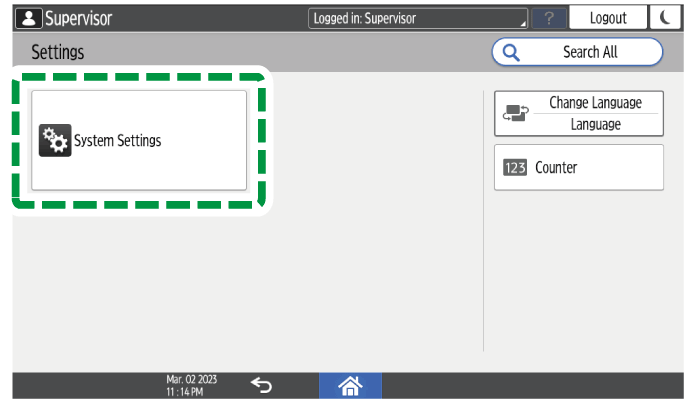
Task: Click the System Settings gears icon
Action: point(54,141)
